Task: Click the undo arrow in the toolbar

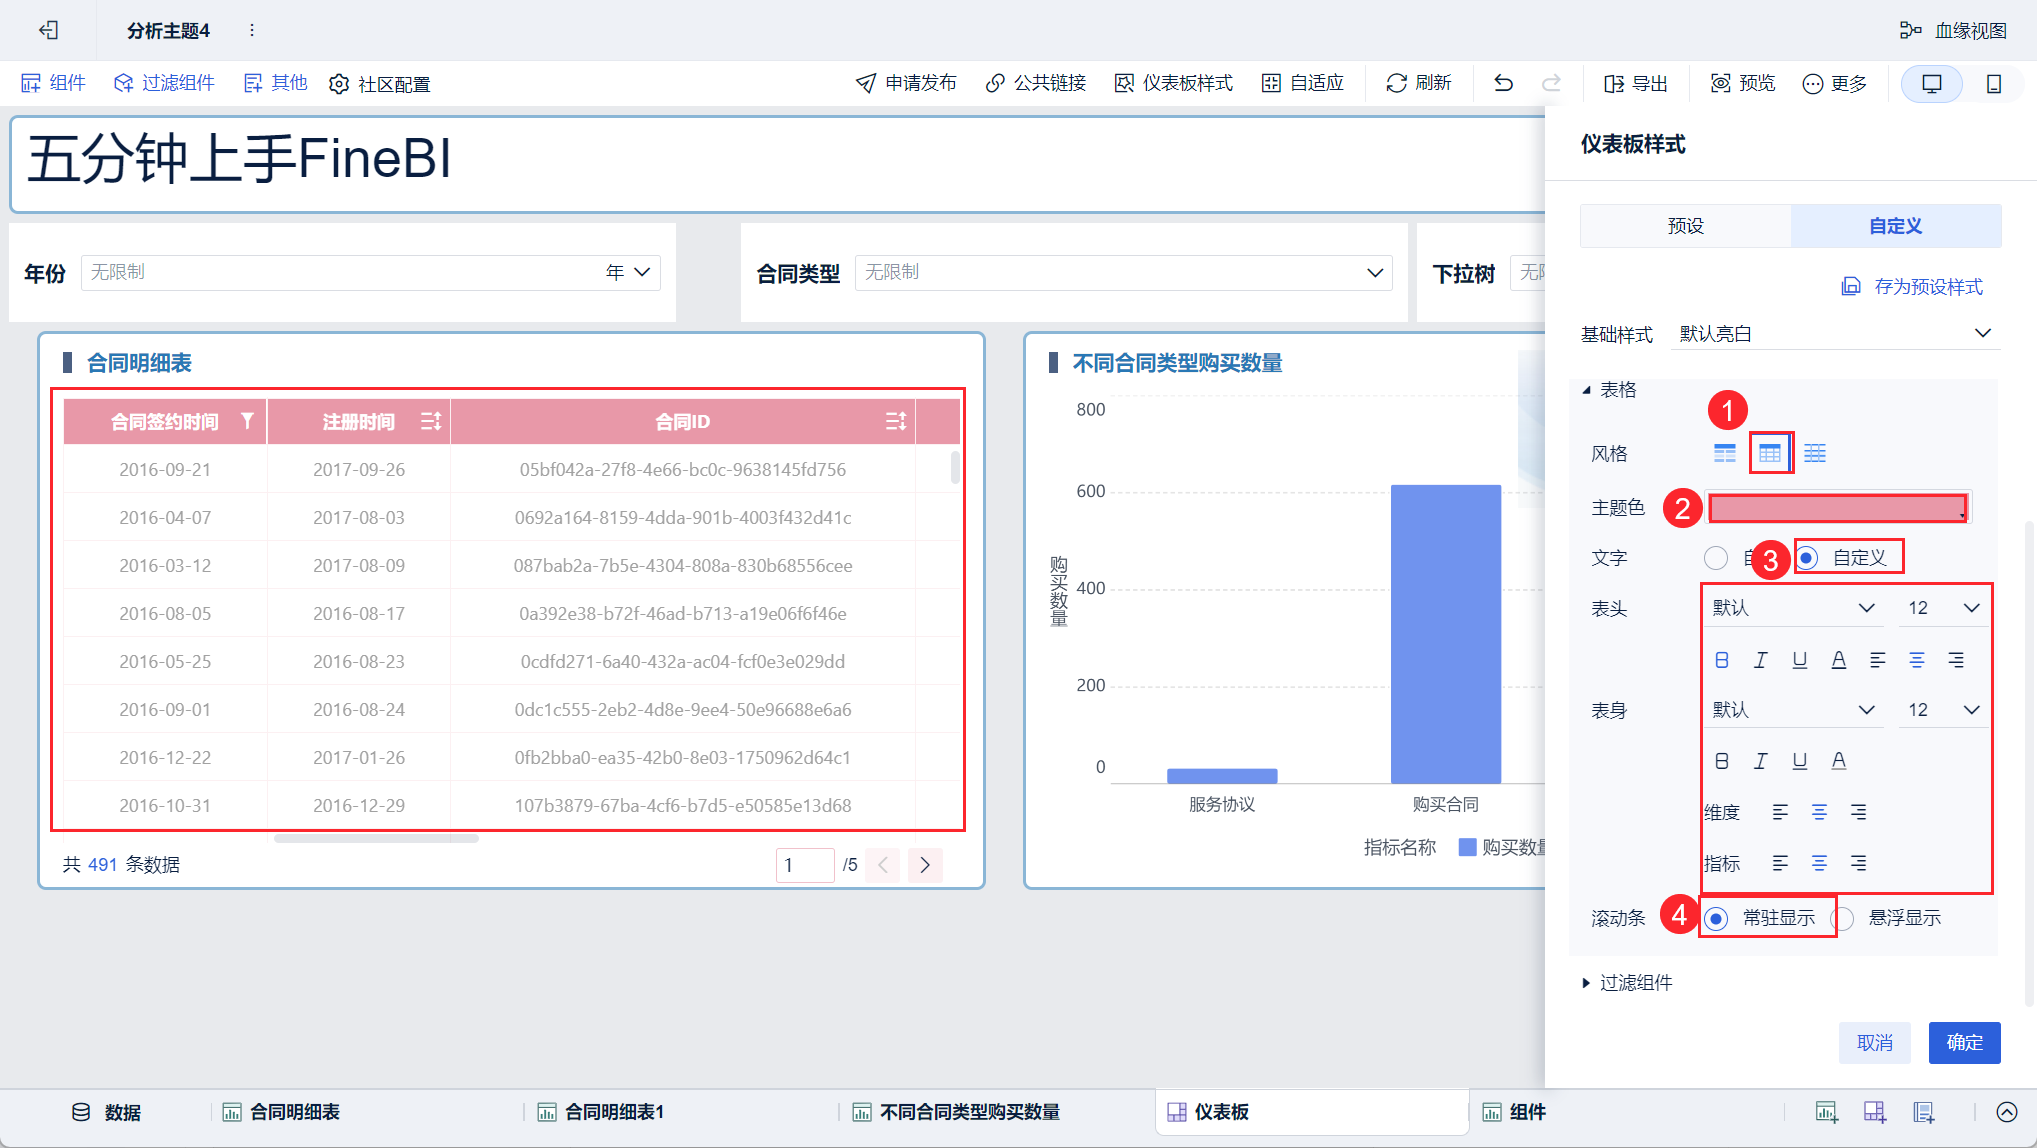Action: [1503, 83]
